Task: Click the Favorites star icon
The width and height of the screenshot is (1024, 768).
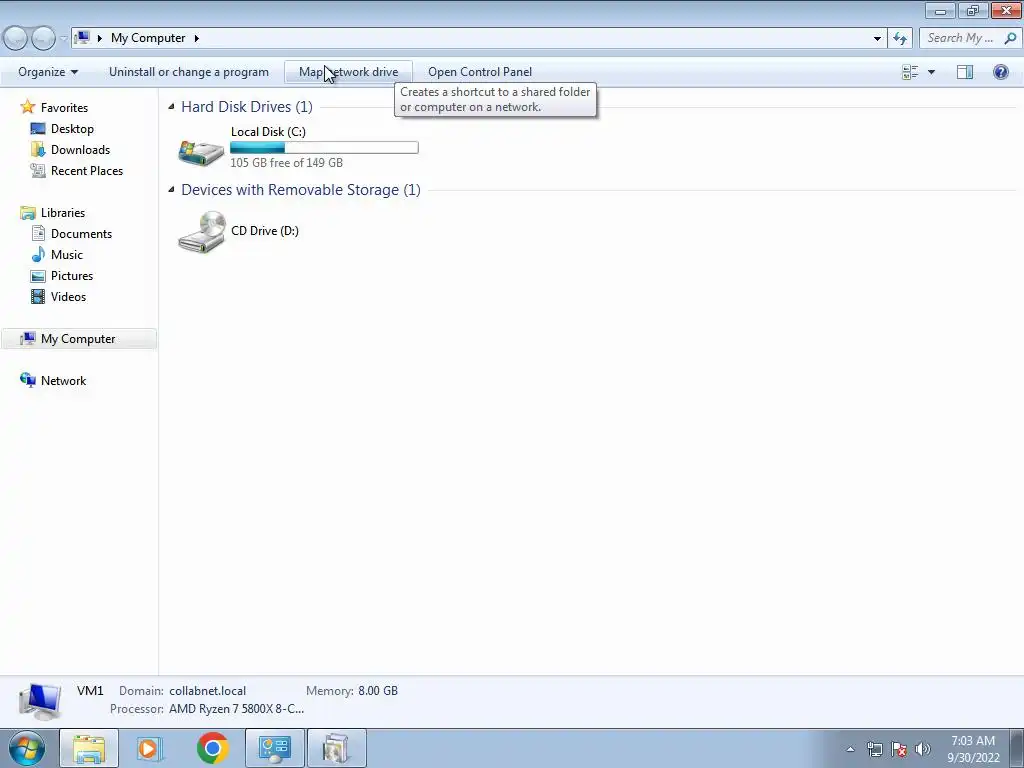Action: [x=27, y=107]
